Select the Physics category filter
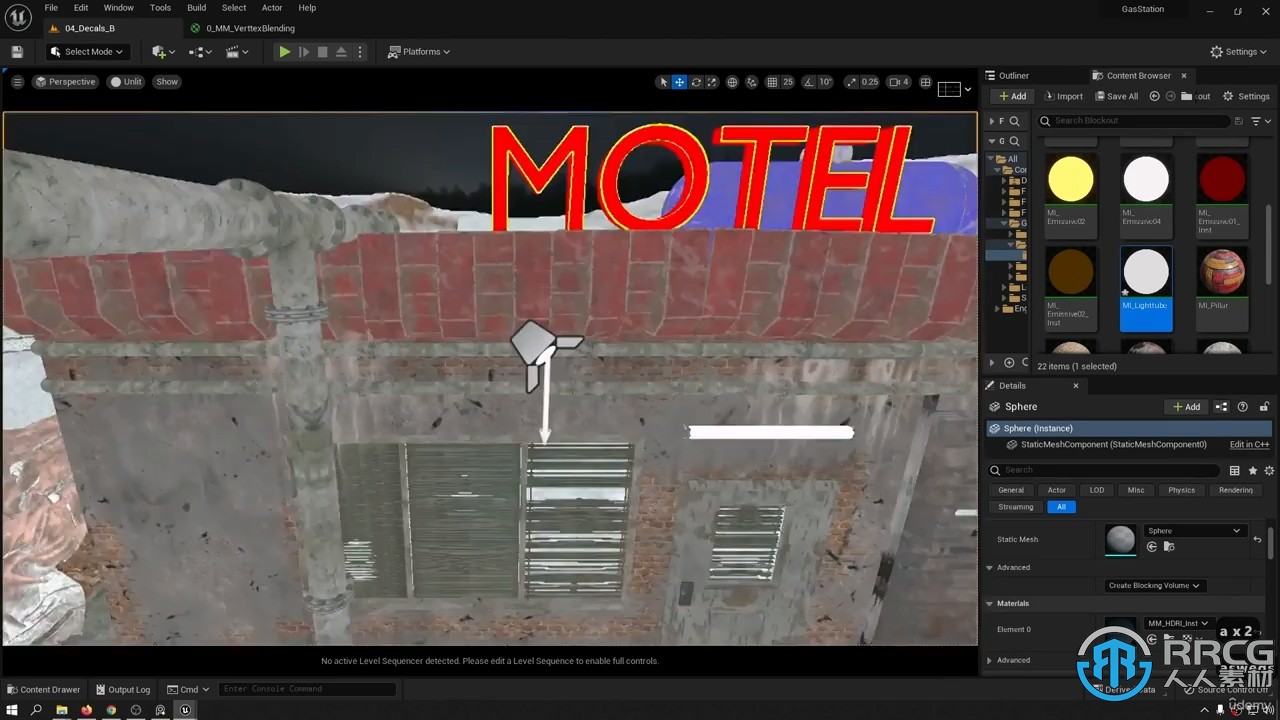The width and height of the screenshot is (1280, 720). click(1181, 490)
